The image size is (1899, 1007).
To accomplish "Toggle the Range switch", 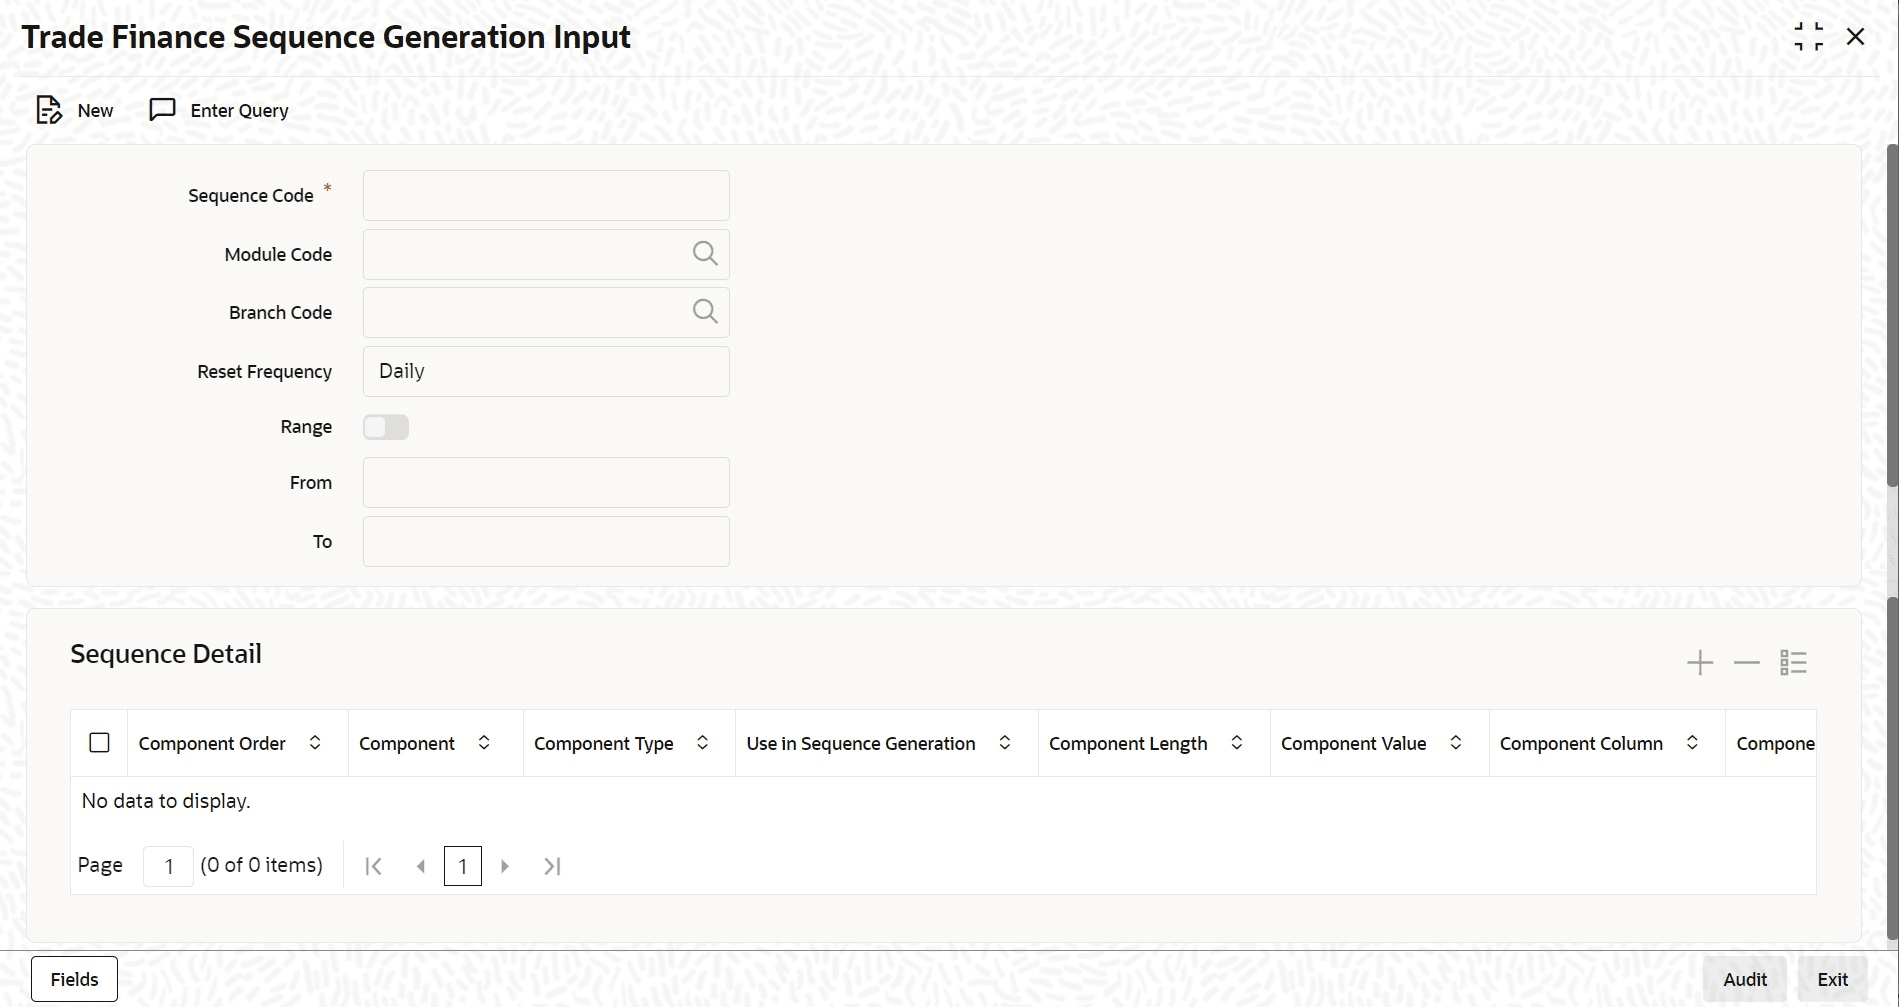I will pyautogui.click(x=386, y=427).
